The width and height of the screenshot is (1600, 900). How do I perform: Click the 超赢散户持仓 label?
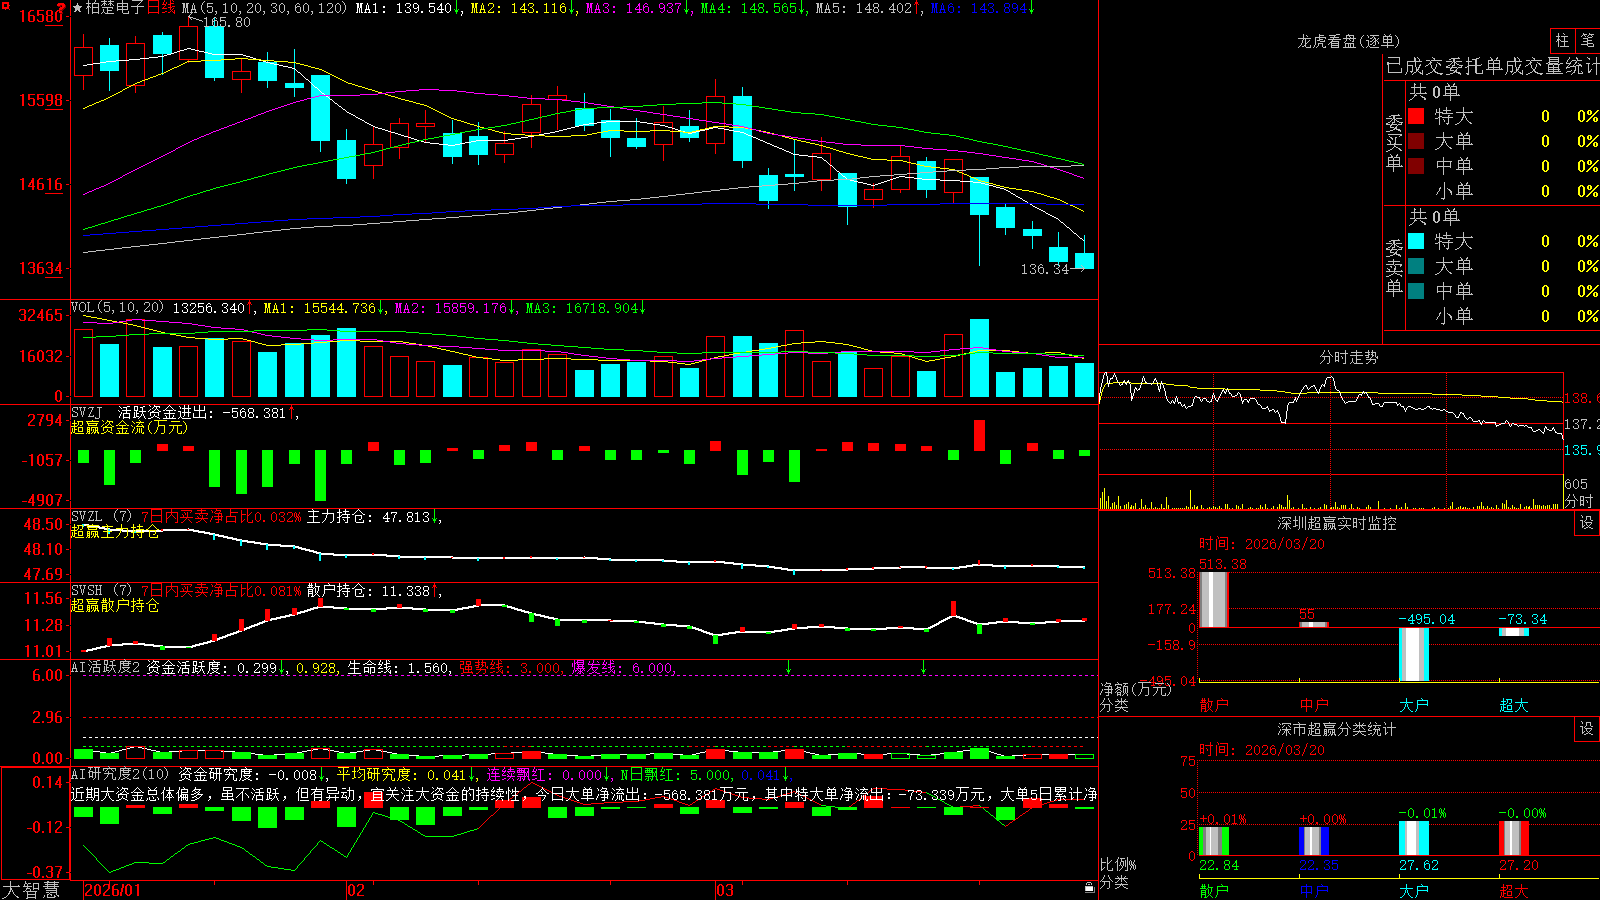click(115, 605)
